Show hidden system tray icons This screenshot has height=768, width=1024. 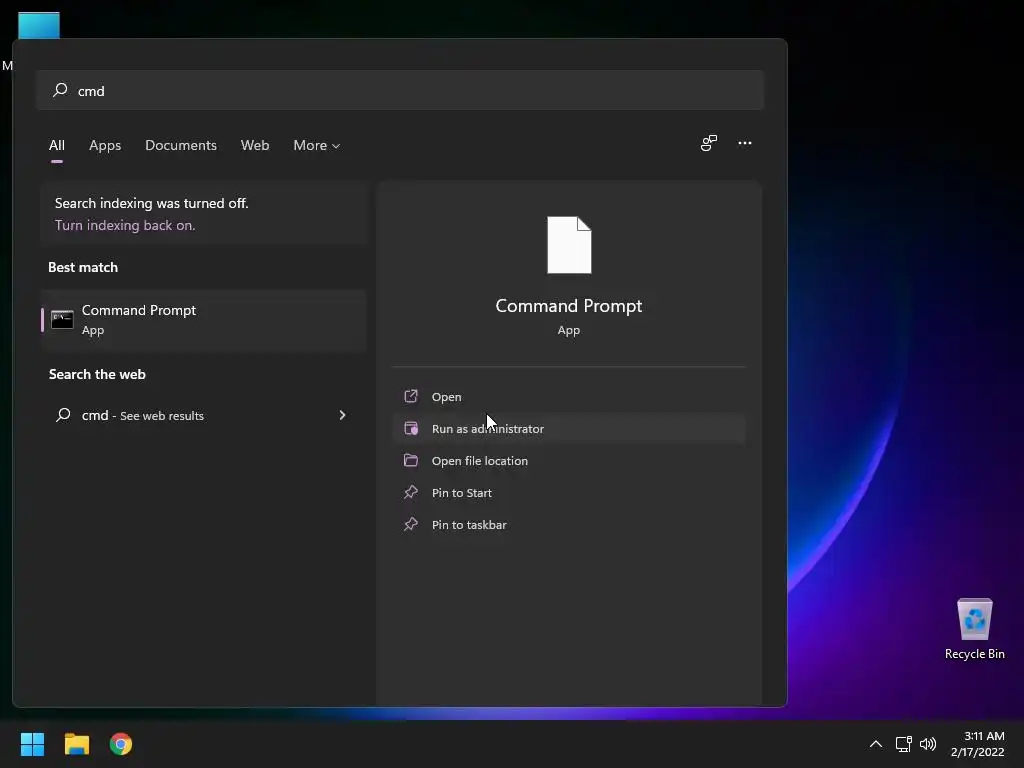876,744
